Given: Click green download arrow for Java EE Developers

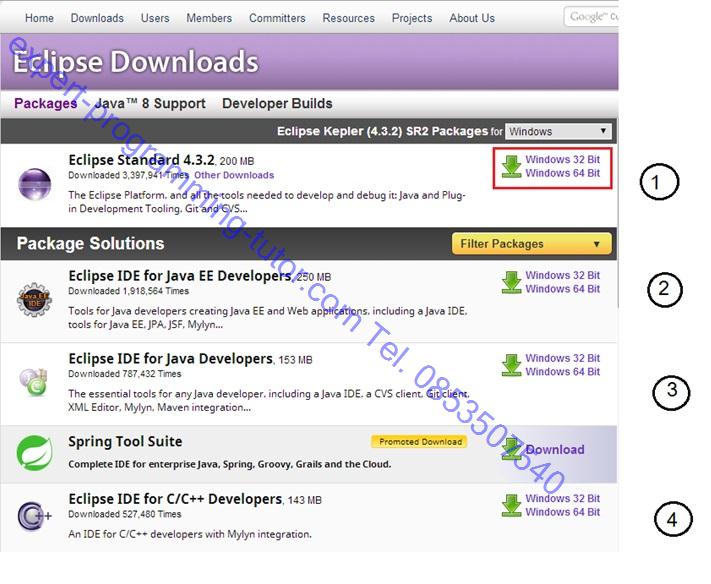Looking at the screenshot, I should coord(511,282).
